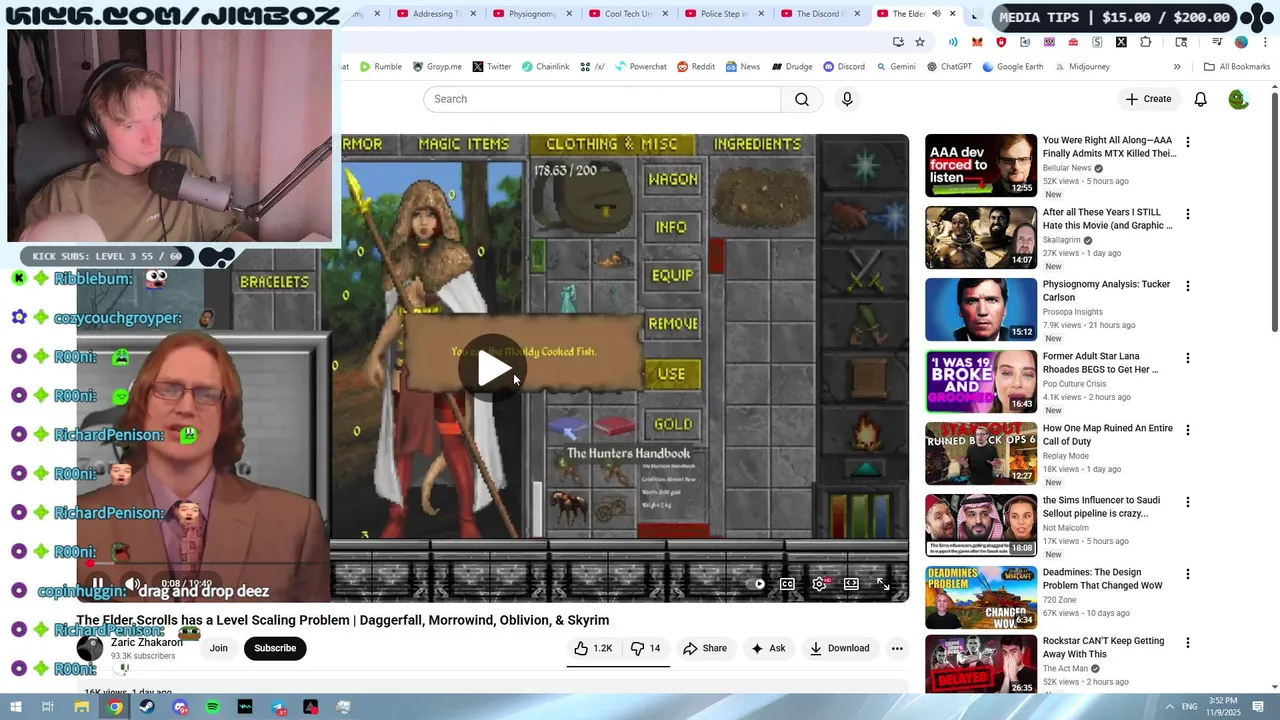Mute The Elder tab via its audio icon

click(x=936, y=14)
